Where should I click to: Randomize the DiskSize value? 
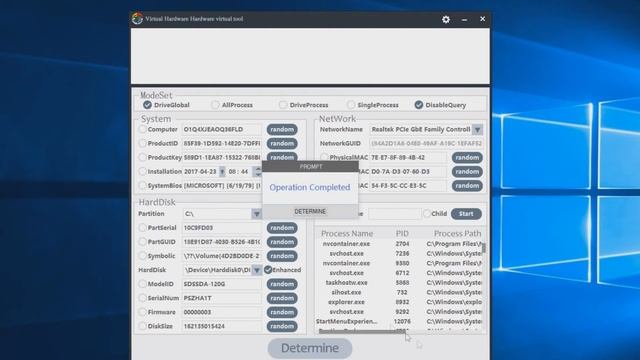tap(282, 326)
